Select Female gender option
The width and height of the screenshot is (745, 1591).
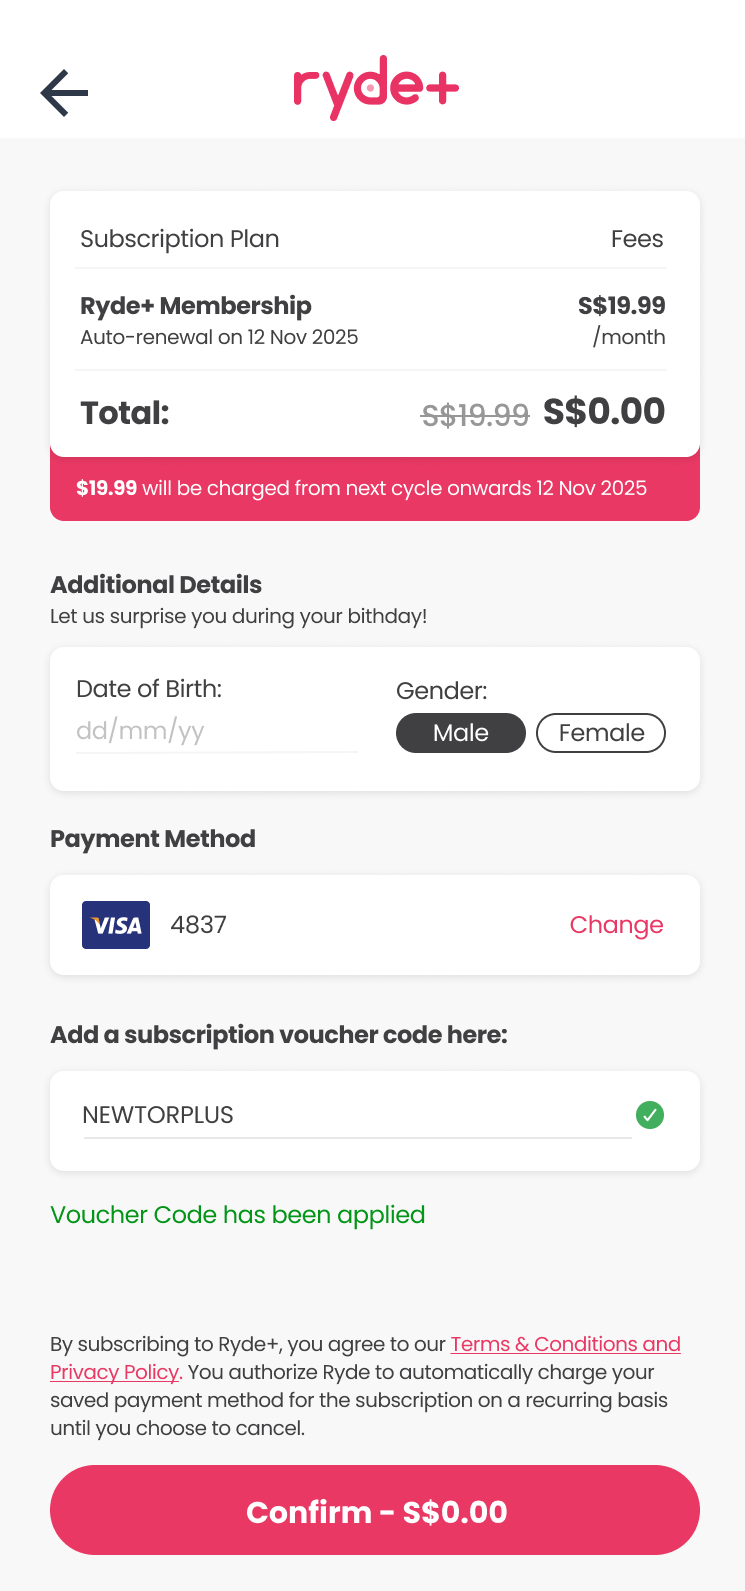(601, 733)
